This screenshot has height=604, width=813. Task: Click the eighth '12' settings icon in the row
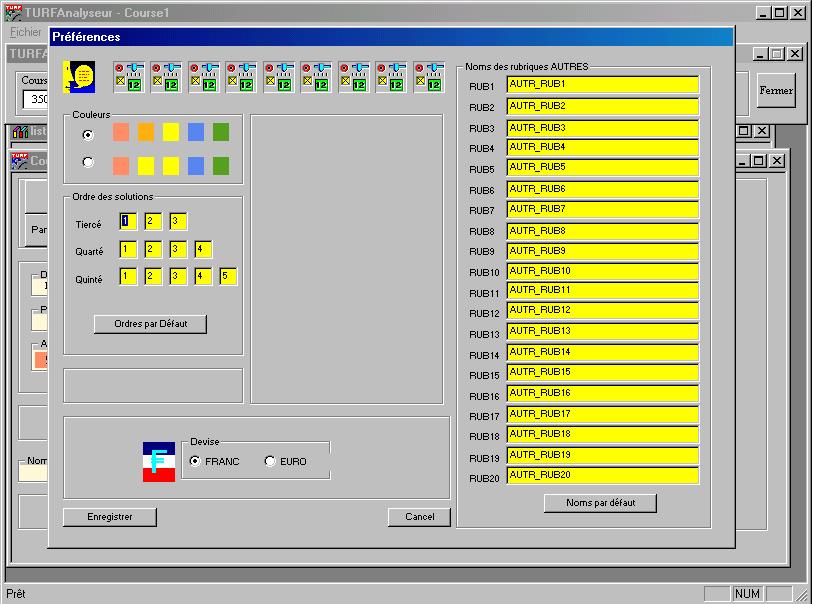(x=391, y=77)
